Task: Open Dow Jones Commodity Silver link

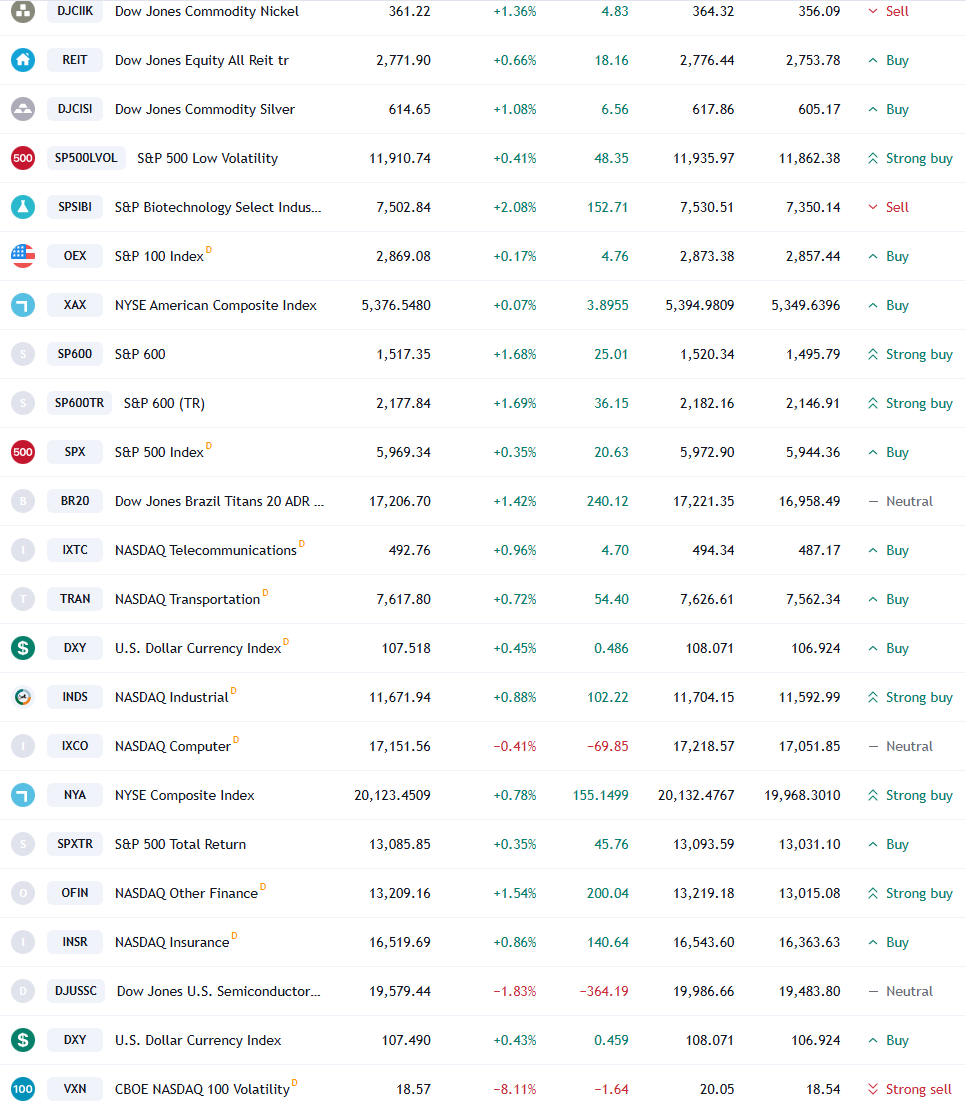Action: coord(205,110)
